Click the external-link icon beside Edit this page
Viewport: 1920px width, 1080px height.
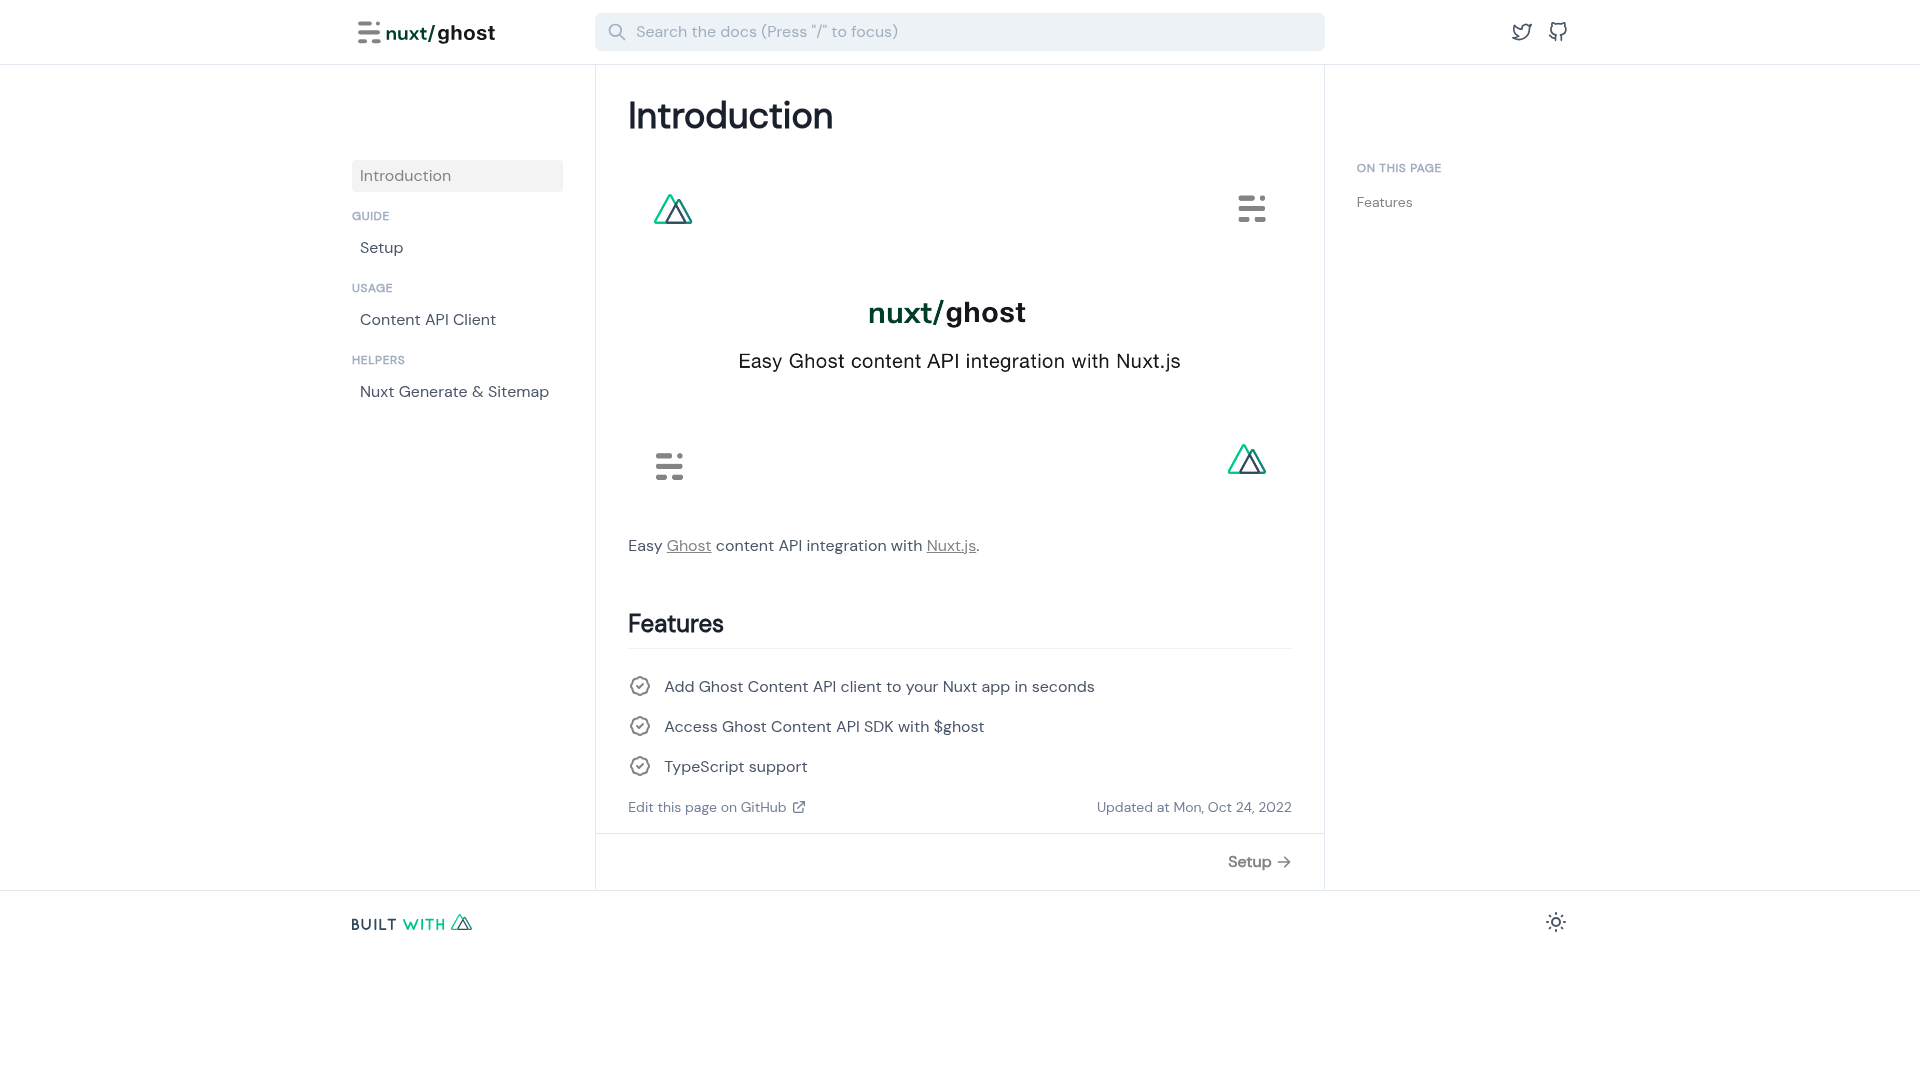click(799, 807)
